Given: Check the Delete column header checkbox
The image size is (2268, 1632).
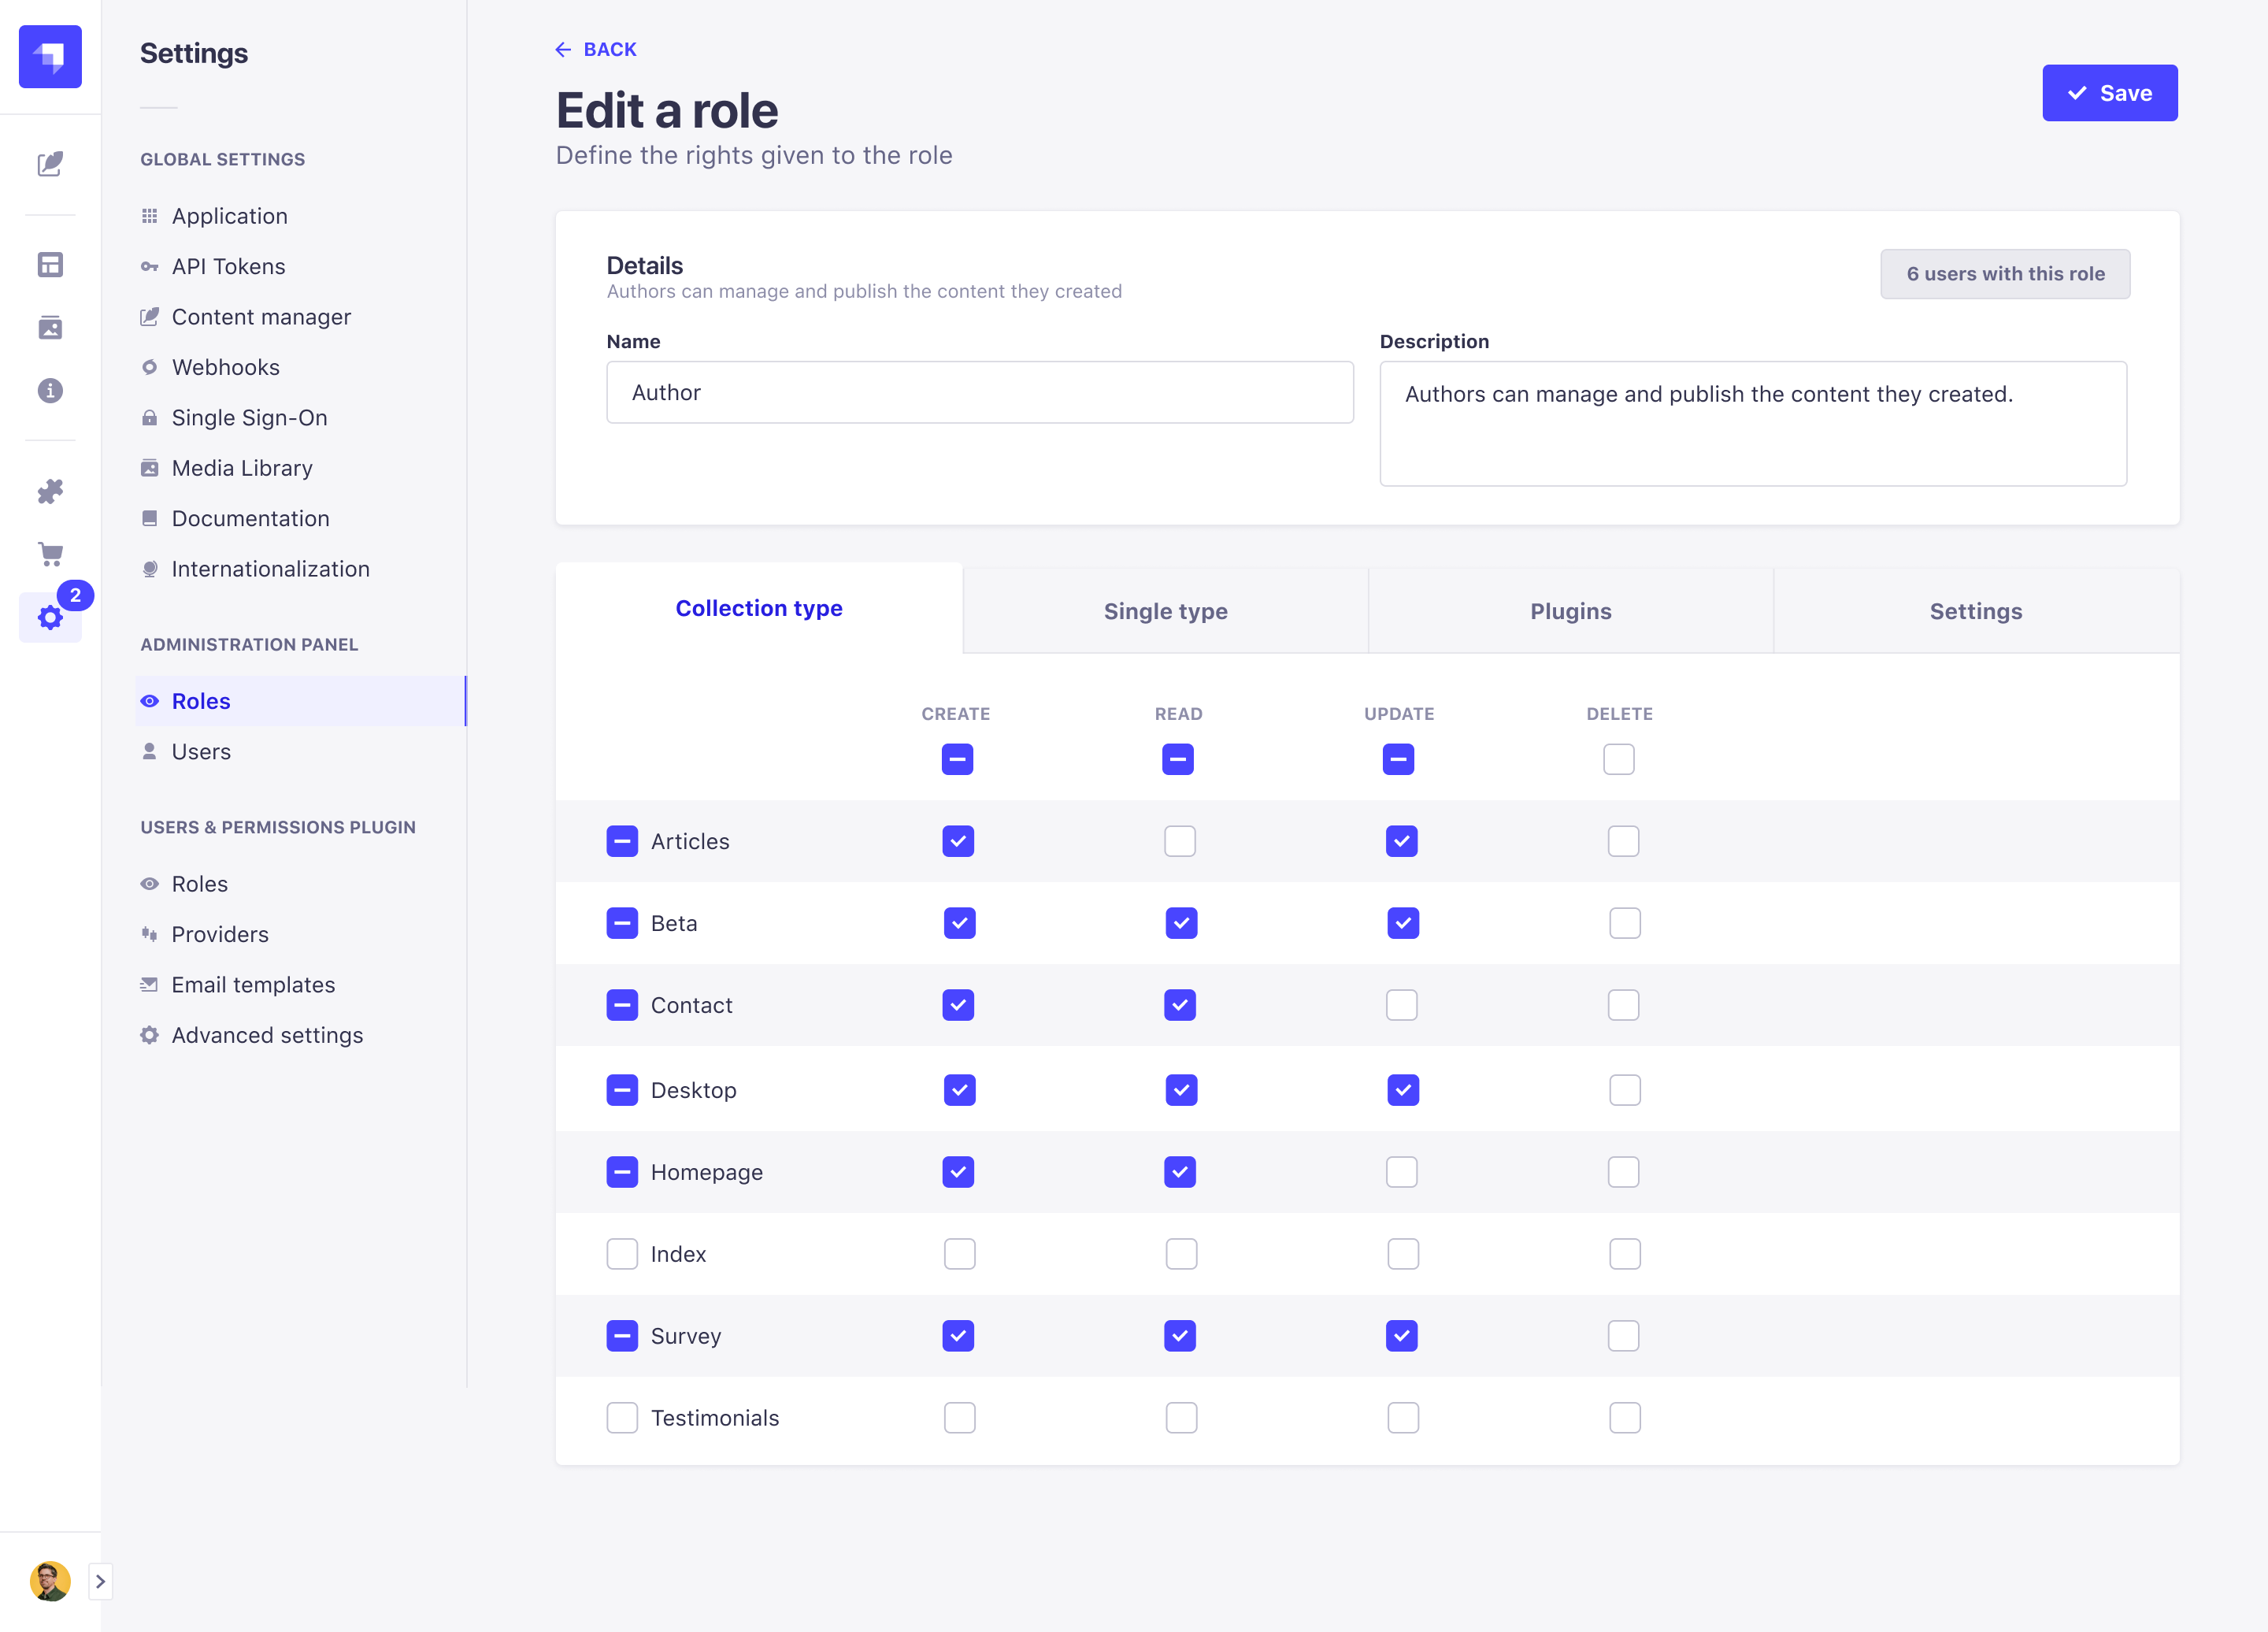Looking at the screenshot, I should tap(1618, 759).
